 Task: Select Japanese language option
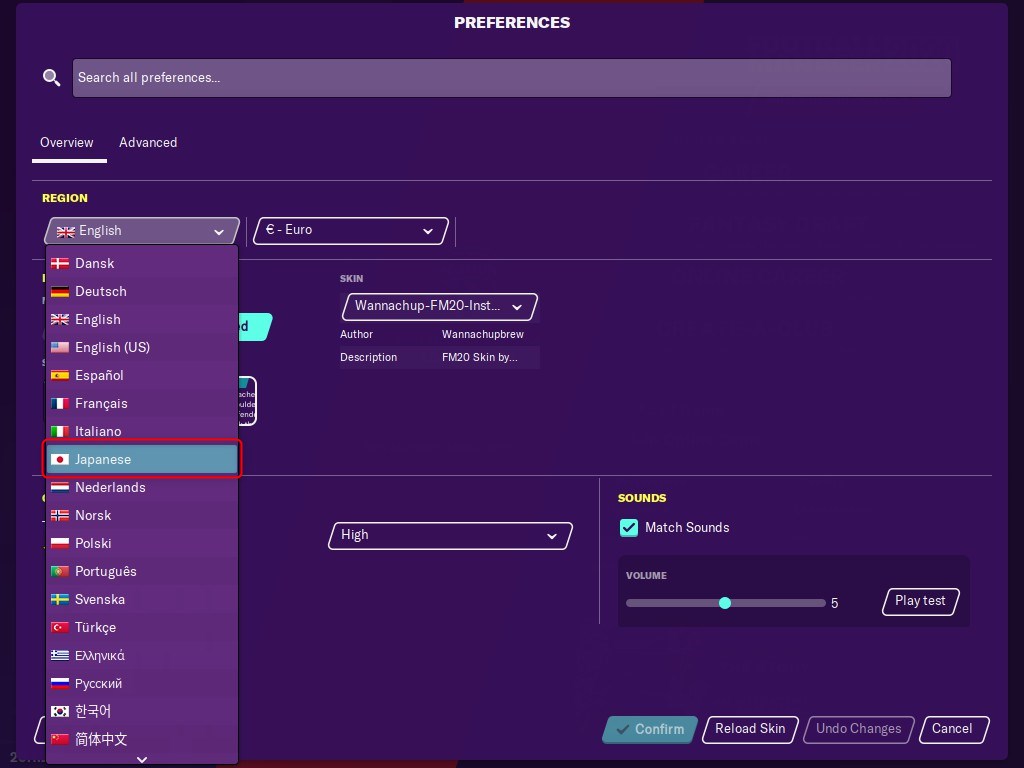142,460
